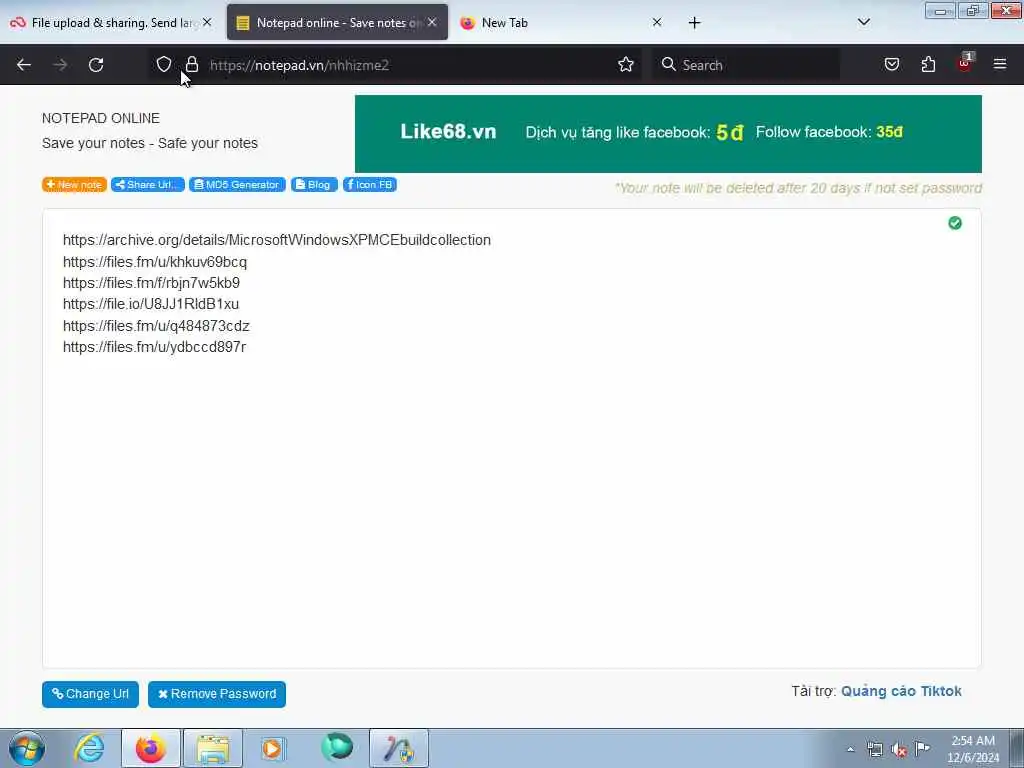The image size is (1024, 768).
Task: Click the NOTEPAD ONLINE site title
Action: click(x=101, y=118)
